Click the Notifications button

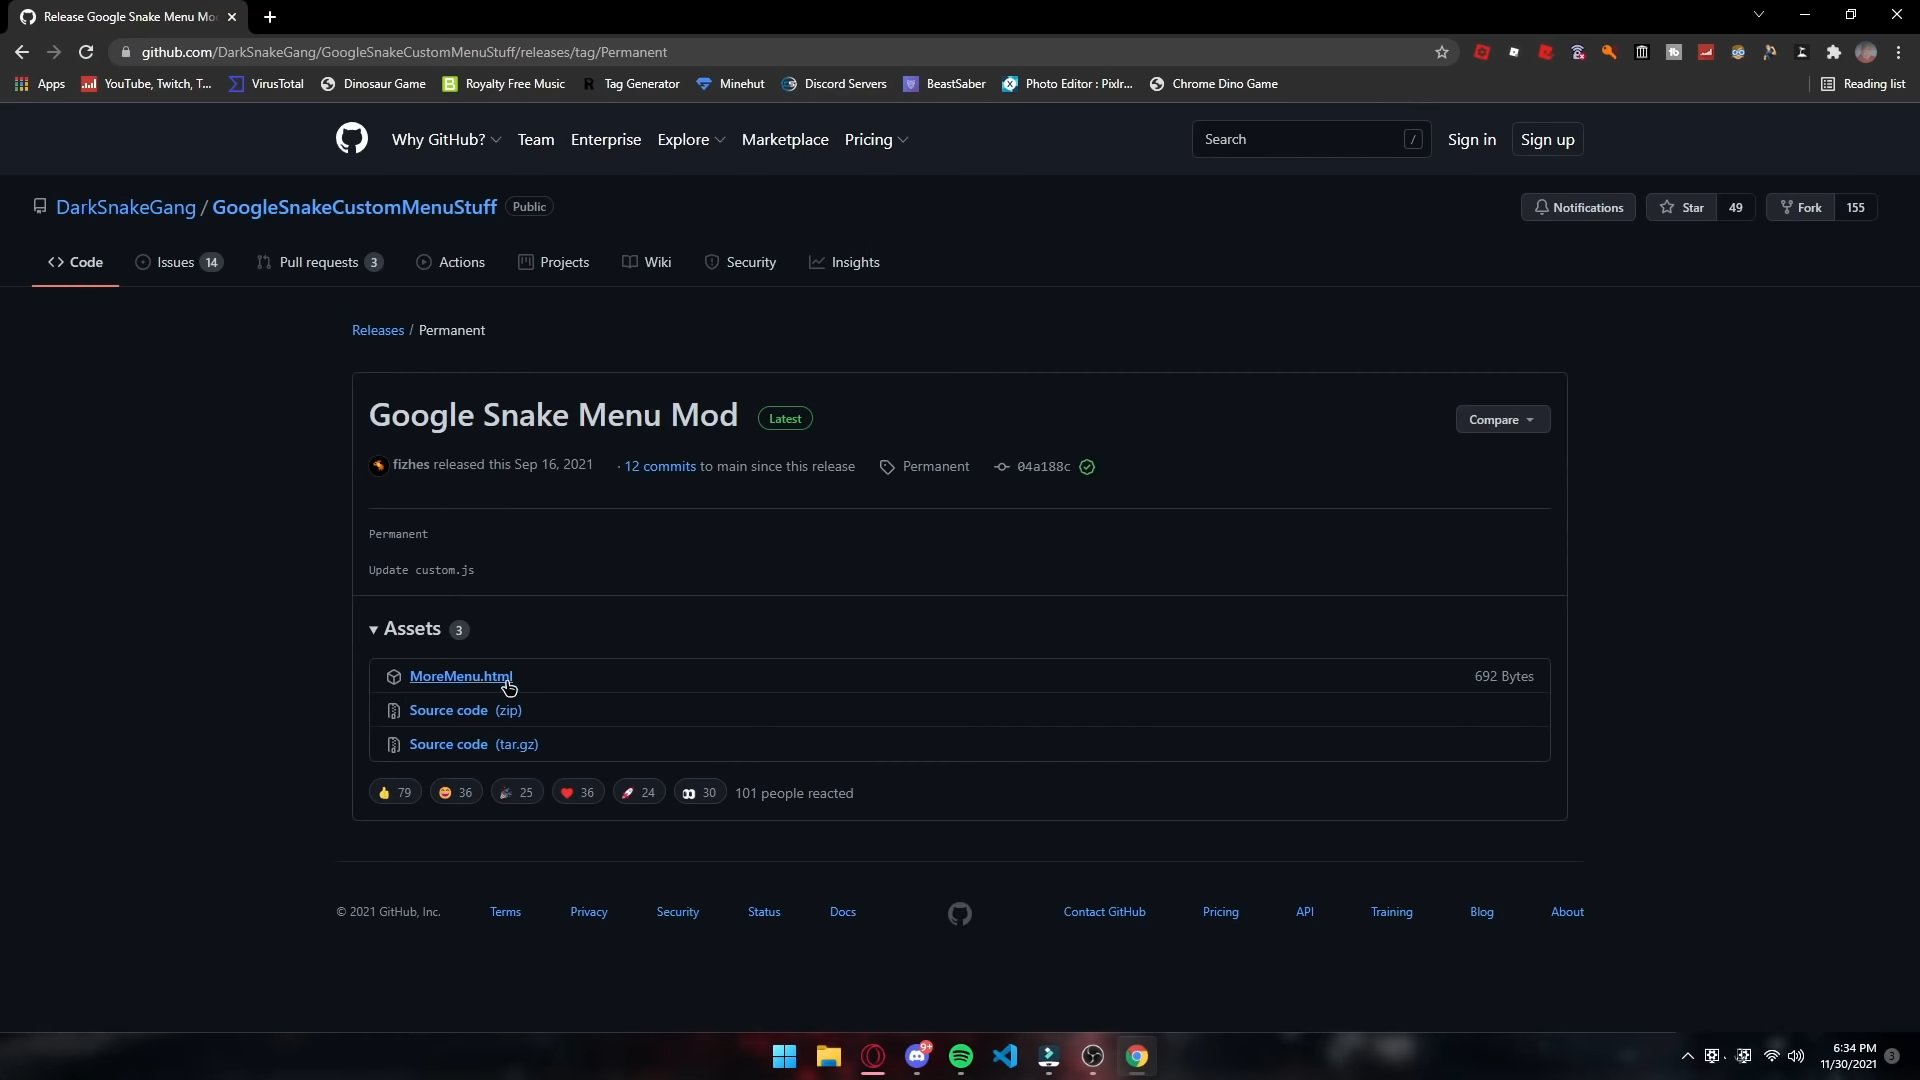(1578, 208)
